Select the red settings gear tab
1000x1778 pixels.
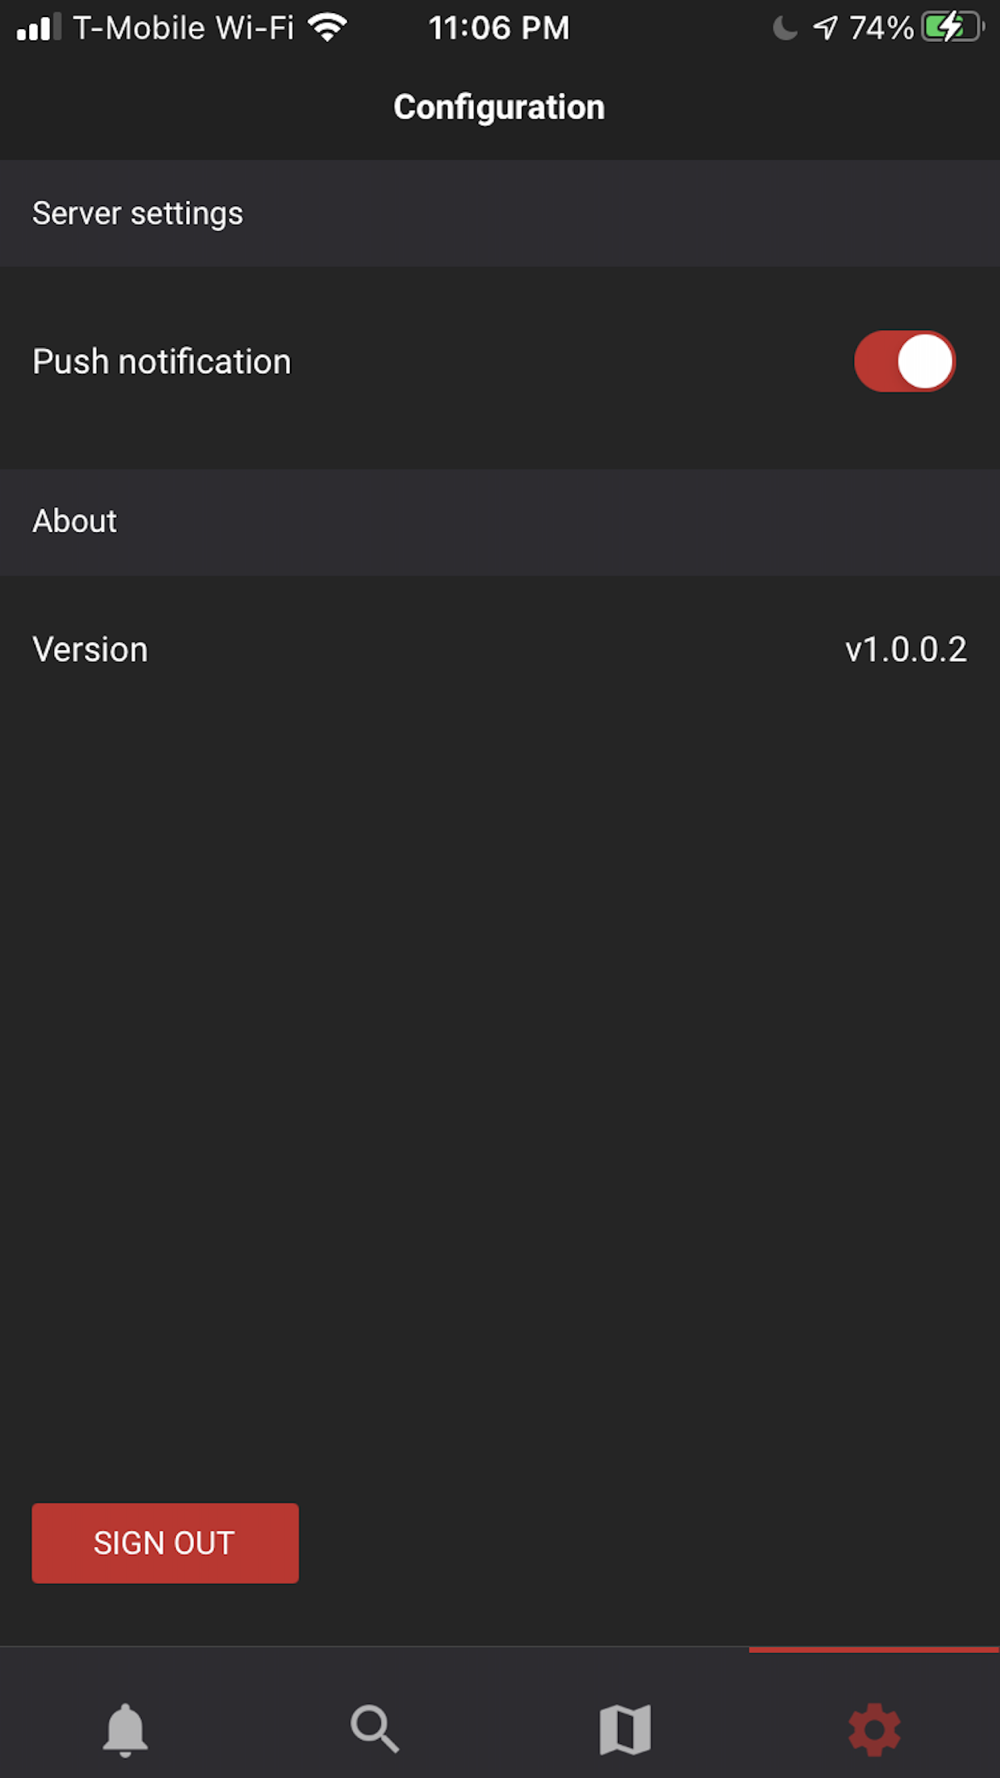tap(875, 1729)
